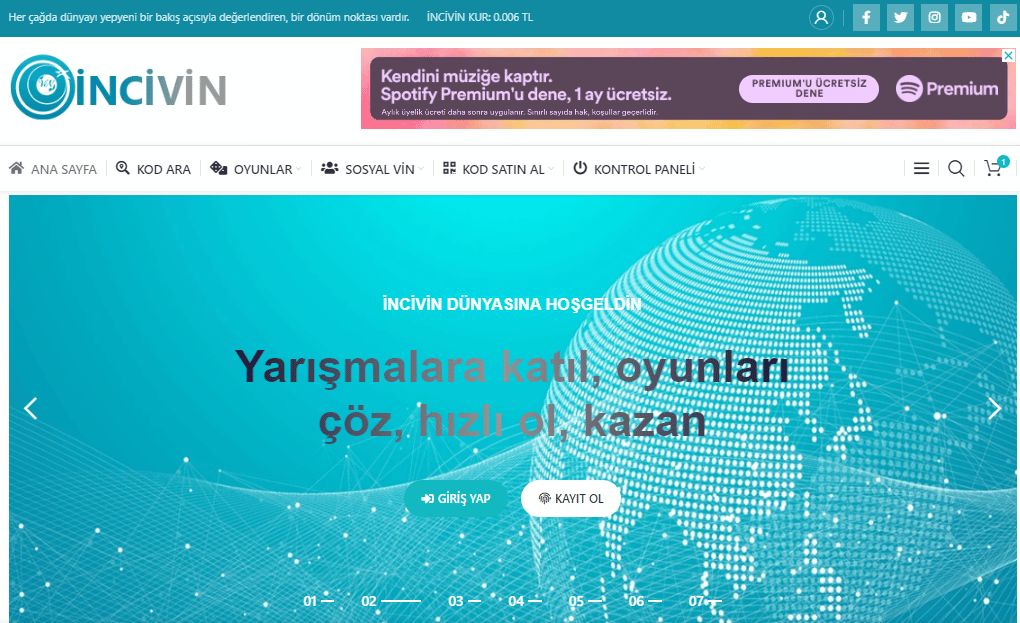Open the TikTok social icon
This screenshot has height=623, width=1020.
(1002, 18)
